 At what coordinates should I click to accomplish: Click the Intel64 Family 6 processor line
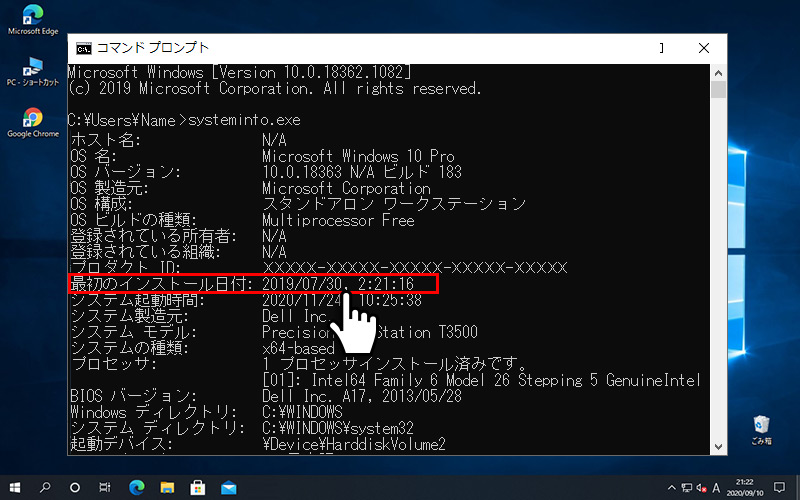pos(482,380)
